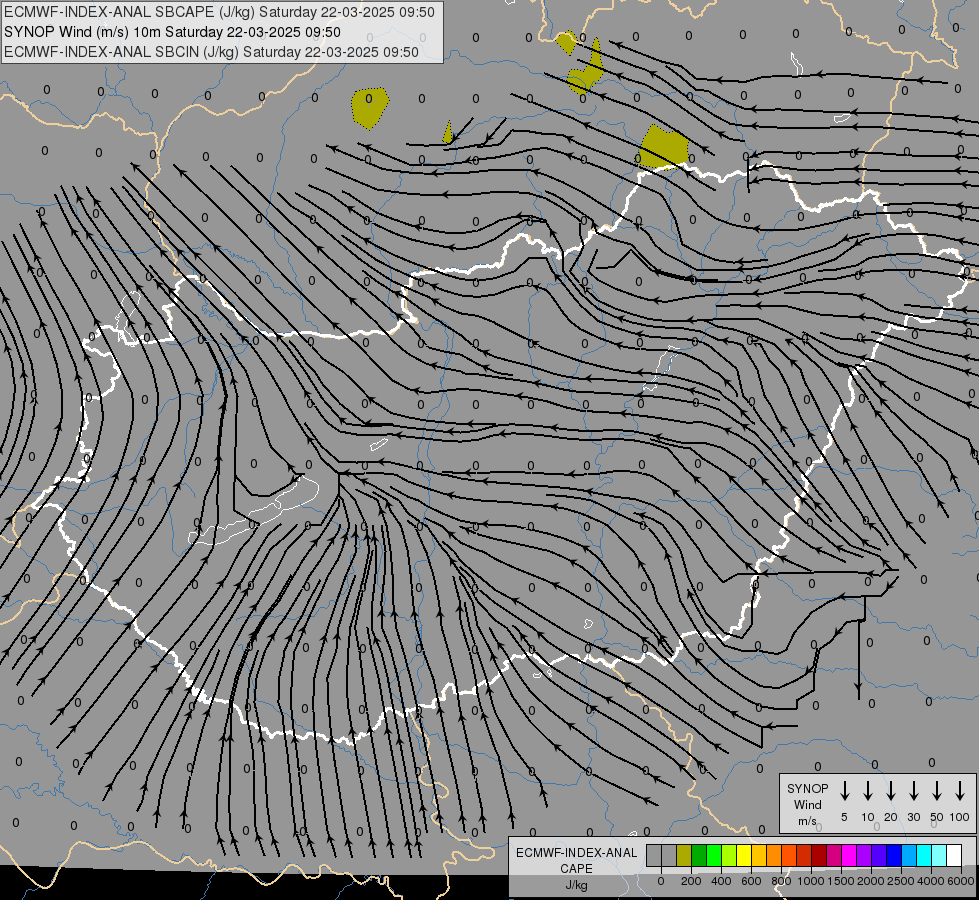Click the 1500 tick label on CAPE scale

[x=840, y=881]
